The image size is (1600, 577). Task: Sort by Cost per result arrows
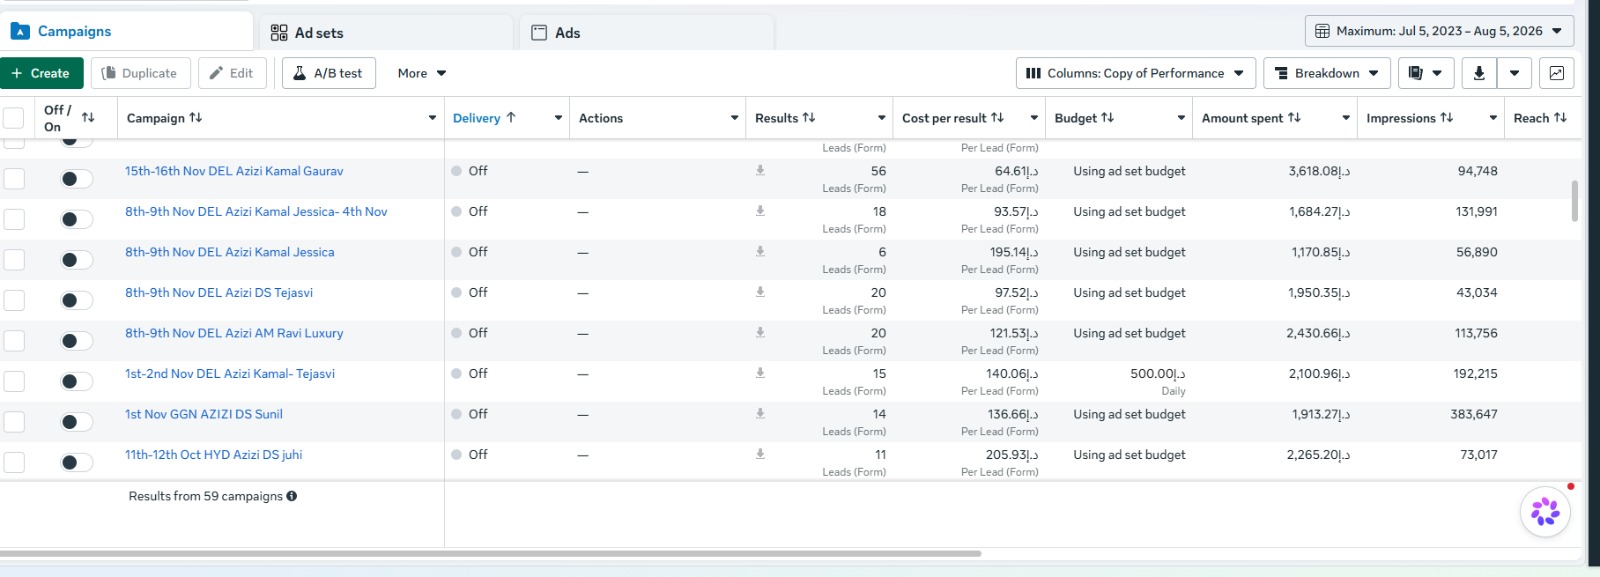[x=997, y=118]
